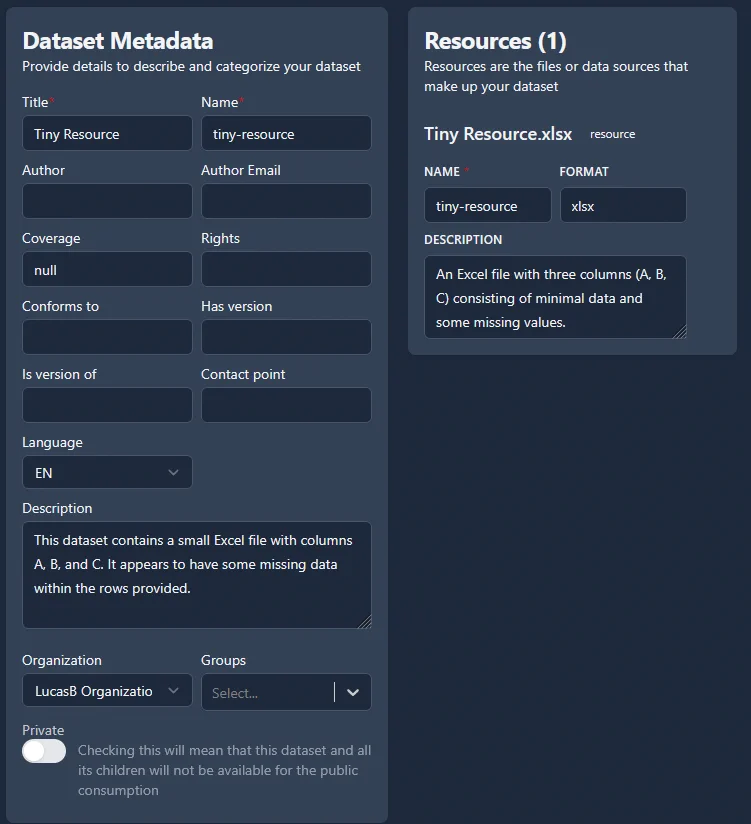Select the Name field showing tiny-resource
751x824 pixels.
(x=286, y=133)
